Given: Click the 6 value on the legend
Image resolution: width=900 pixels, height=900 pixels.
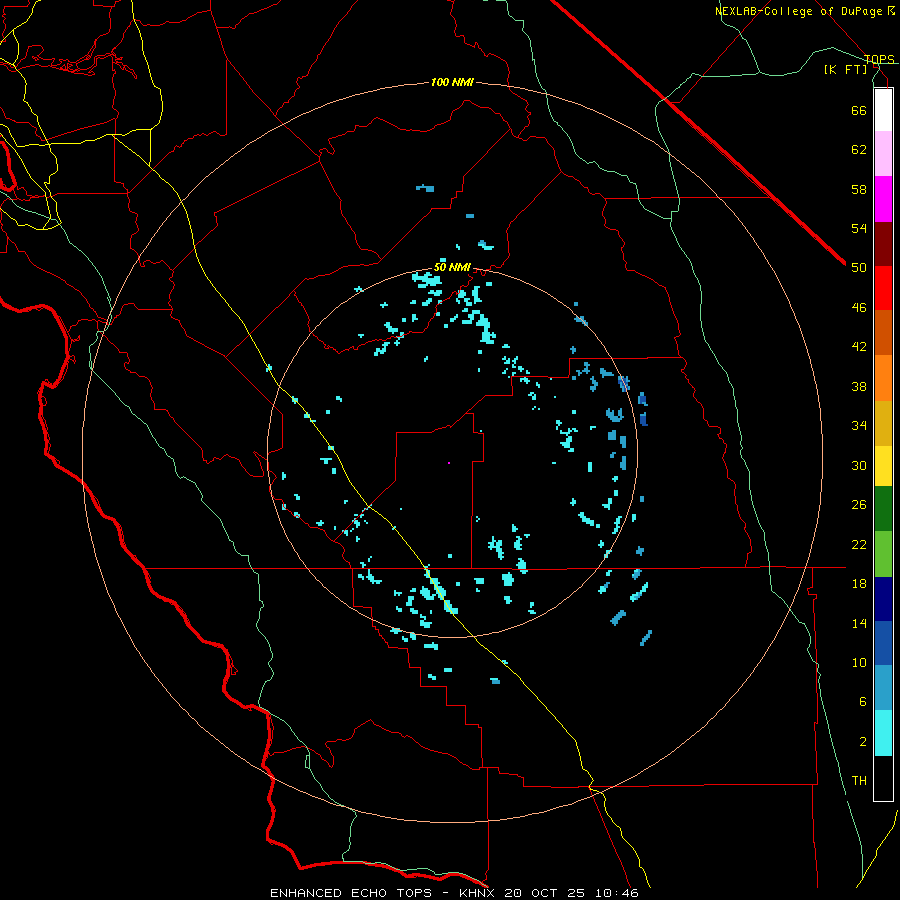Looking at the screenshot, I should pos(863,702).
